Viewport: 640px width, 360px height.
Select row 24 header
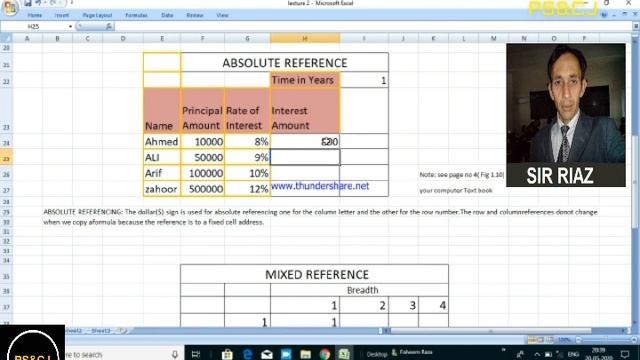point(6,142)
